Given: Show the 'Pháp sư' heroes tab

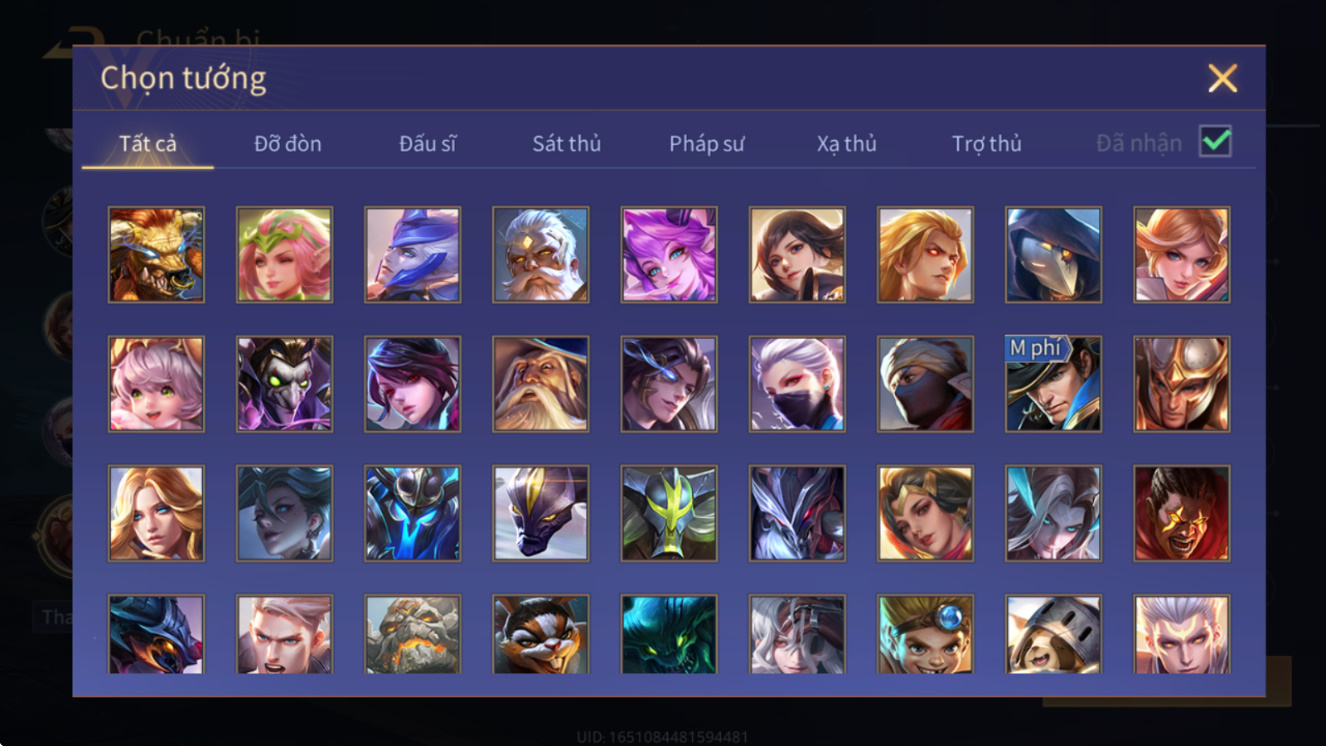Looking at the screenshot, I should pos(707,143).
